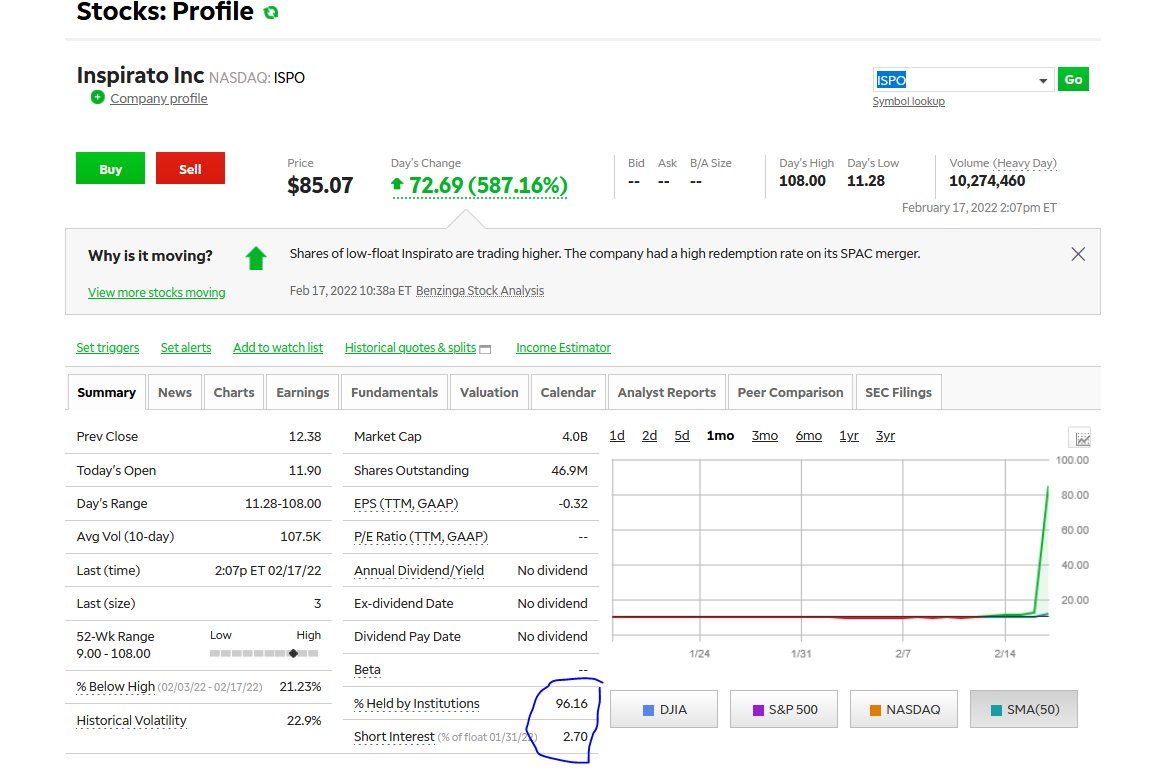Select the 1mo chart range
Screen dimensions: 1175x771
(720, 436)
